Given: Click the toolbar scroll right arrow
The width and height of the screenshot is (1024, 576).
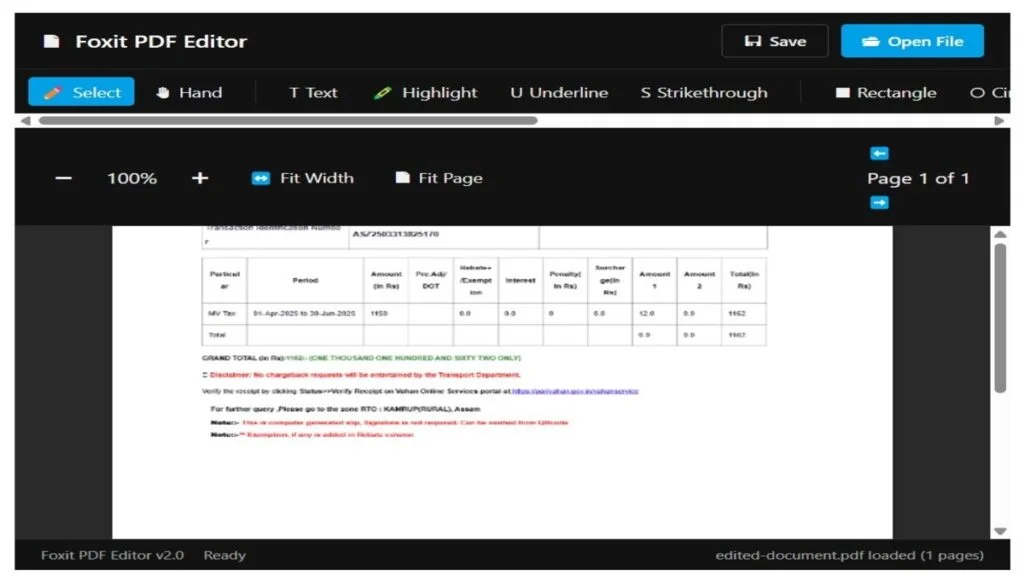Looking at the screenshot, I should click(999, 120).
